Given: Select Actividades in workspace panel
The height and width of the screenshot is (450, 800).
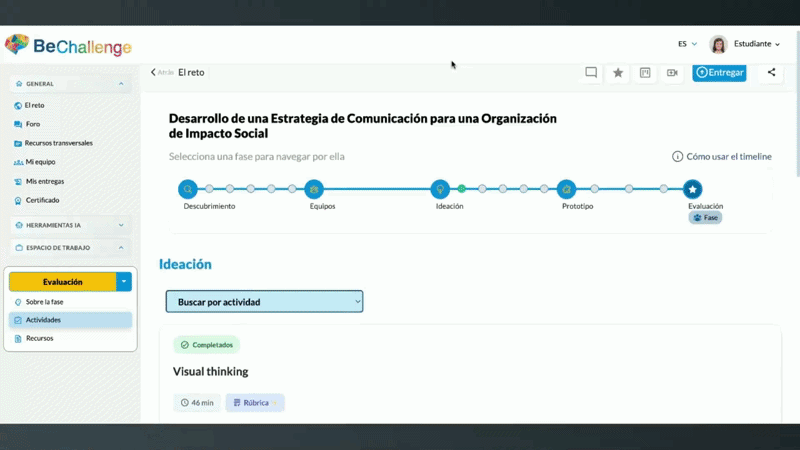Looking at the screenshot, I should [x=70, y=320].
